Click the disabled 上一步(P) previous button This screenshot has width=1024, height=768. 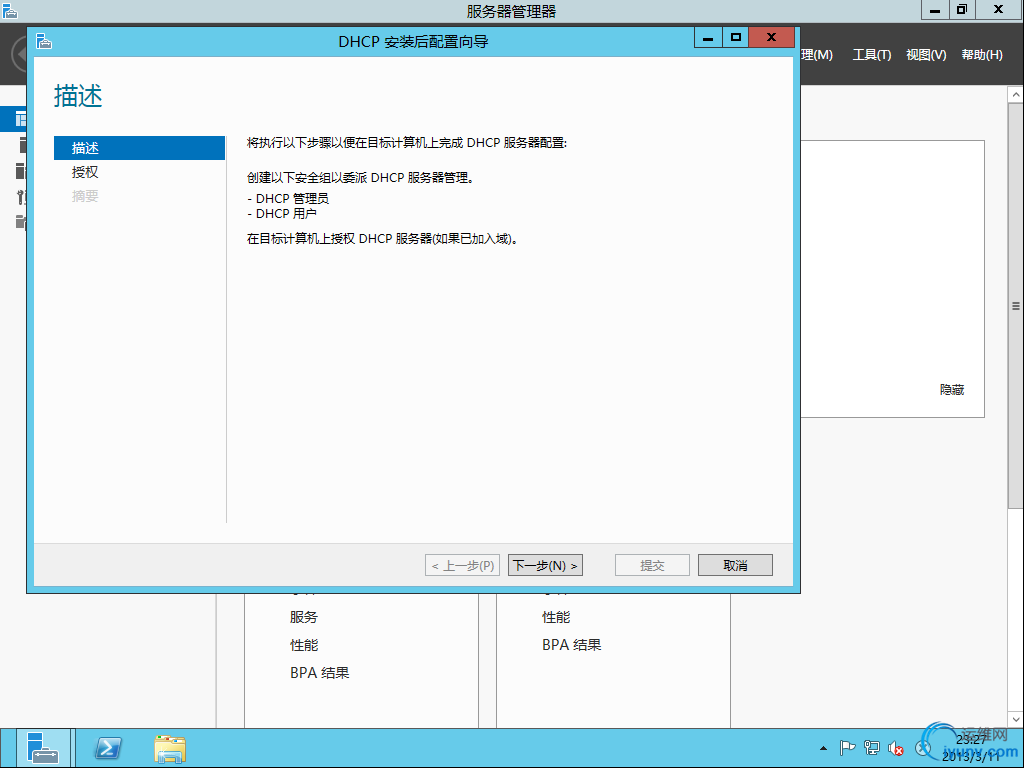(462, 566)
